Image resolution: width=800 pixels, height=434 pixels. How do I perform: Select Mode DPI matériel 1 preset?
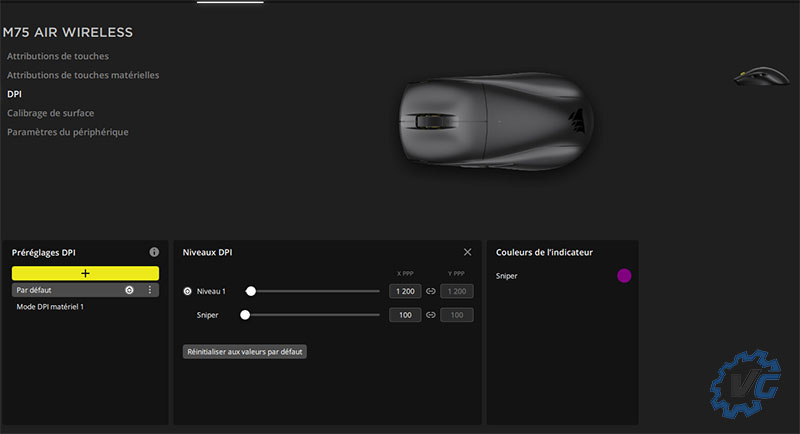(x=50, y=307)
